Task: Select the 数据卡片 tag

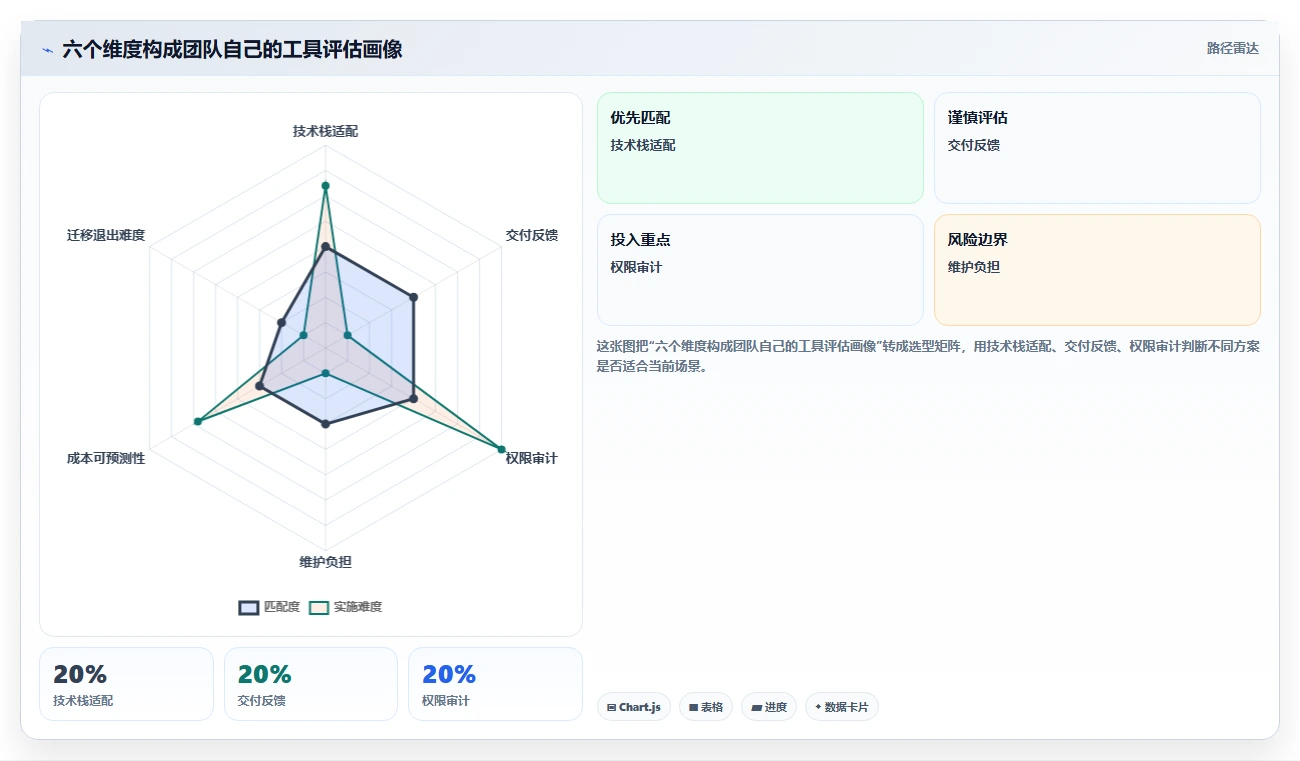Action: (x=842, y=707)
